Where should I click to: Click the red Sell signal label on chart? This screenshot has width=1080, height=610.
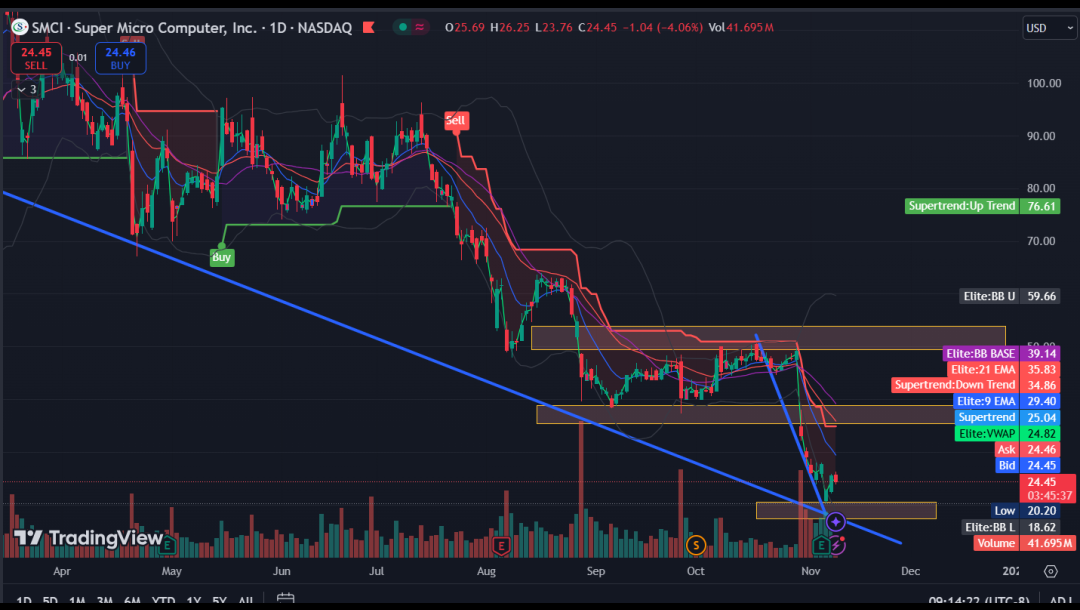456,120
